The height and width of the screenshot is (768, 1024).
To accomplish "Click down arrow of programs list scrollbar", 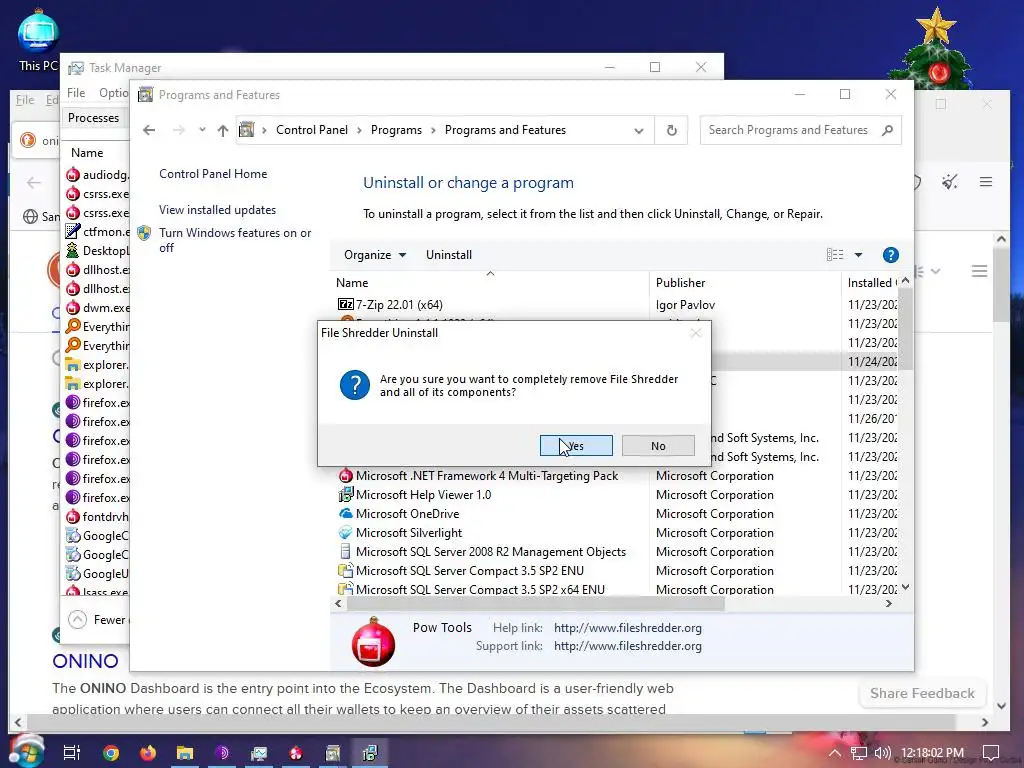I will pyautogui.click(x=905, y=588).
